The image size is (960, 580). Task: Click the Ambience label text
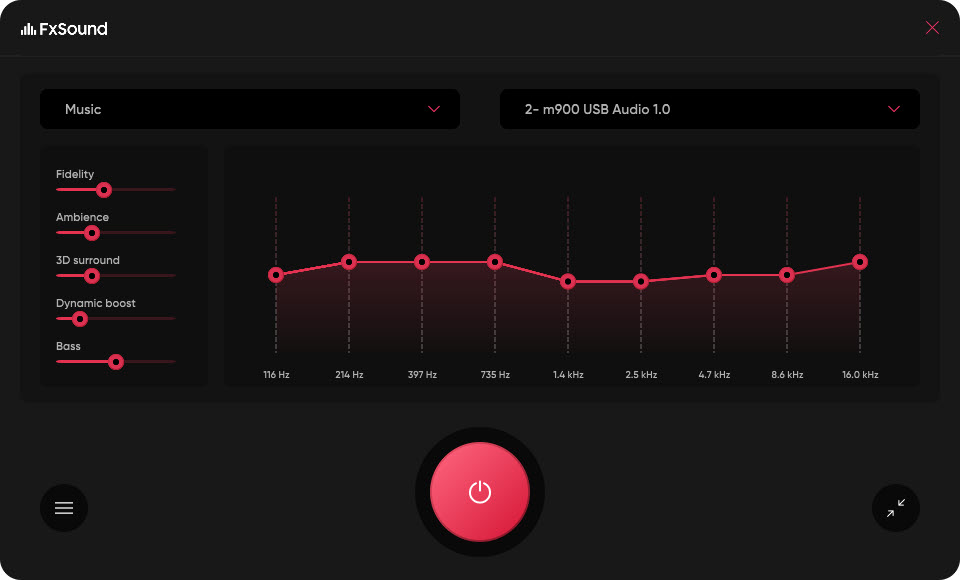pyautogui.click(x=82, y=217)
